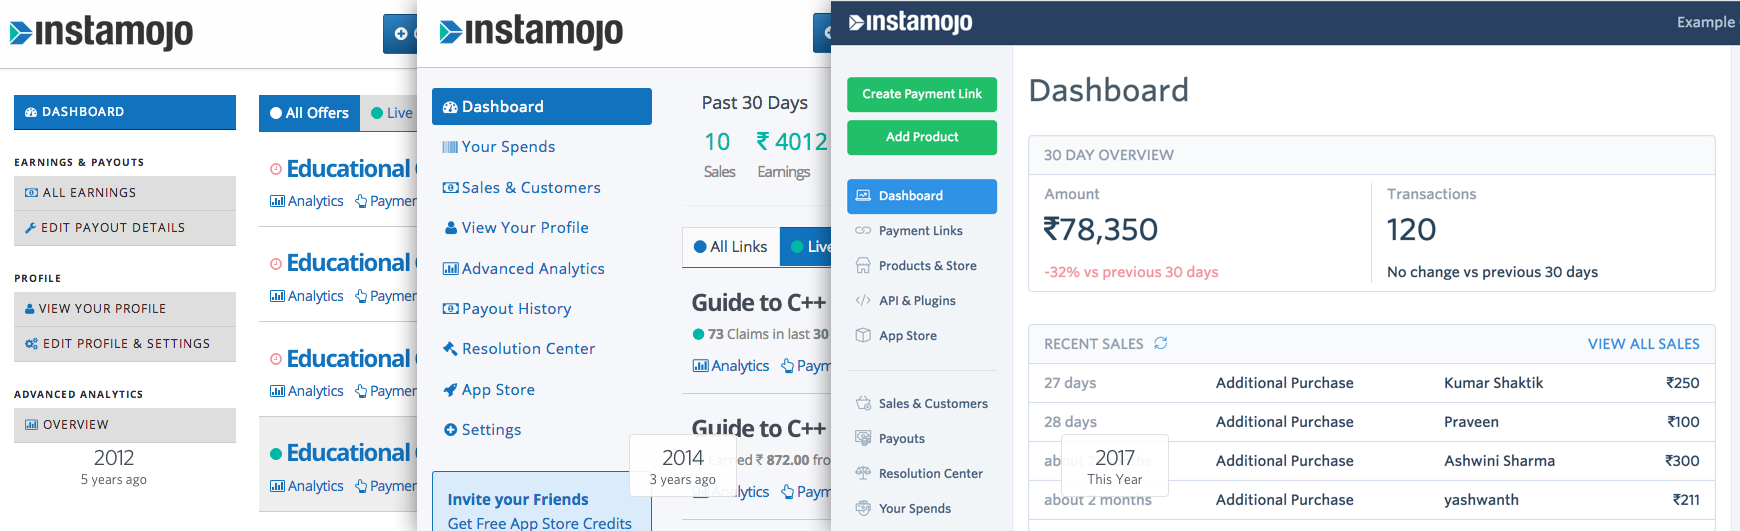Image resolution: width=1740 pixels, height=531 pixels.
Task: Open OVERVIEW under Advanced Analytics
Action: (x=125, y=425)
